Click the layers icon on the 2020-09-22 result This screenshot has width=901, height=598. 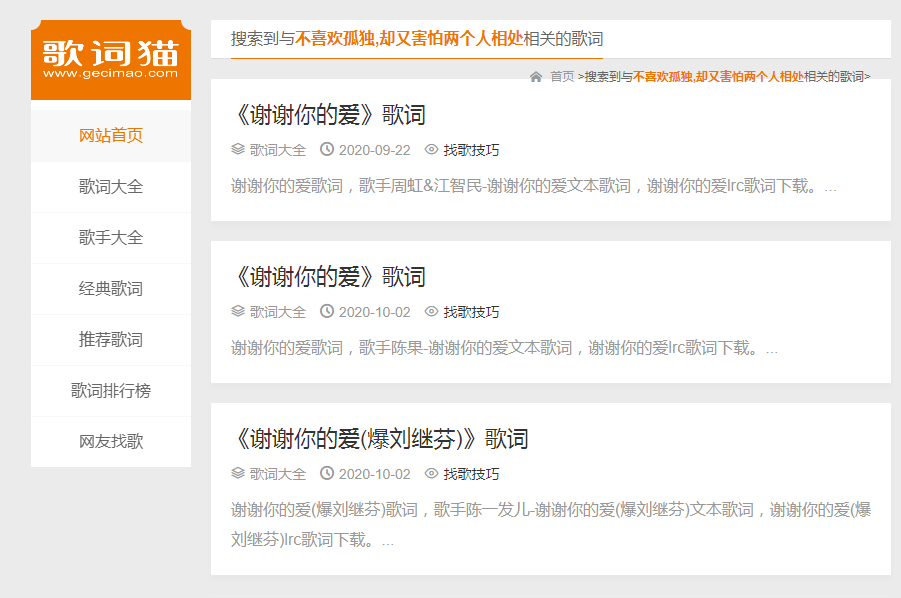pos(238,149)
